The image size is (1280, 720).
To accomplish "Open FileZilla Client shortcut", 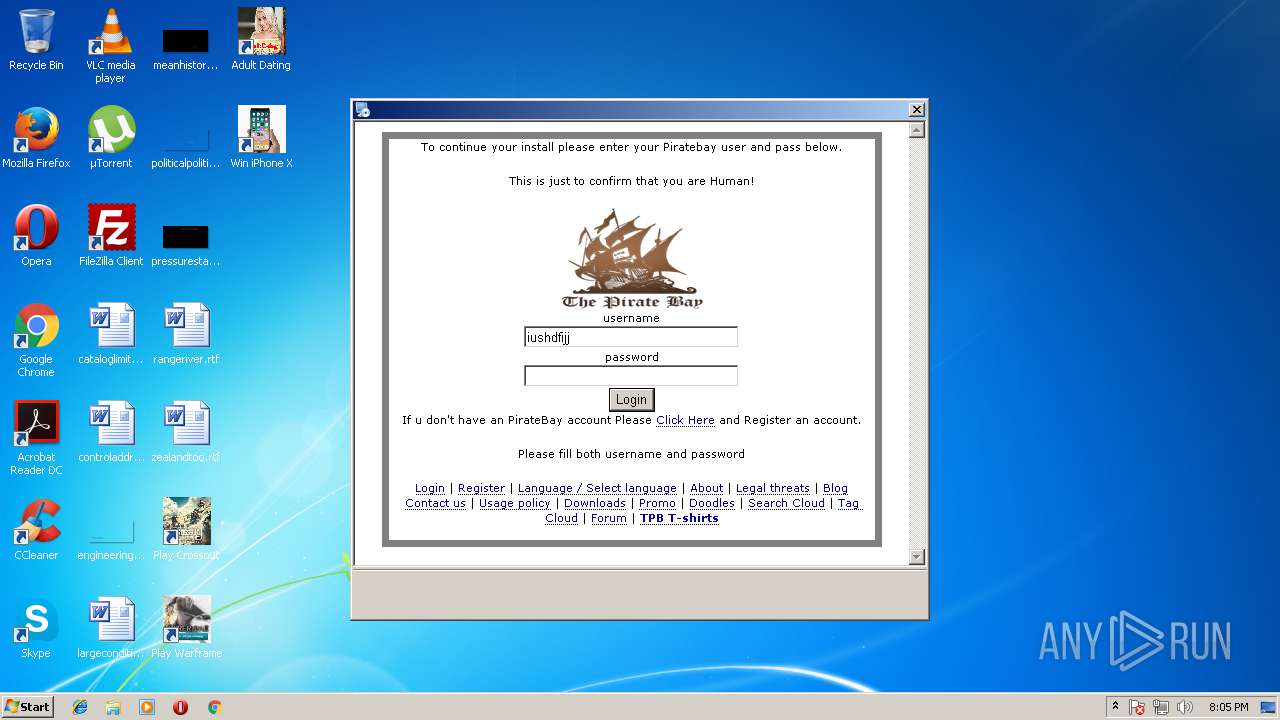I will [x=110, y=236].
